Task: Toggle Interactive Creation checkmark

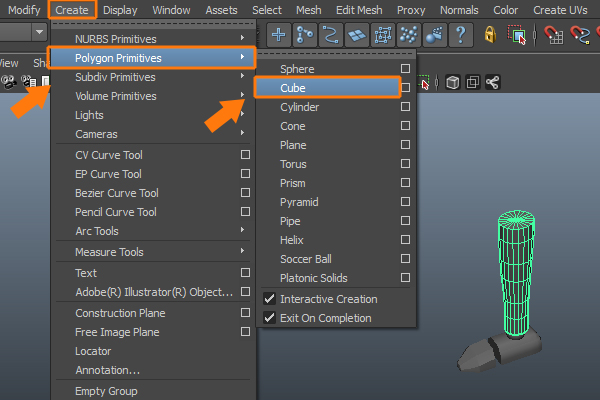Action: tap(269, 299)
